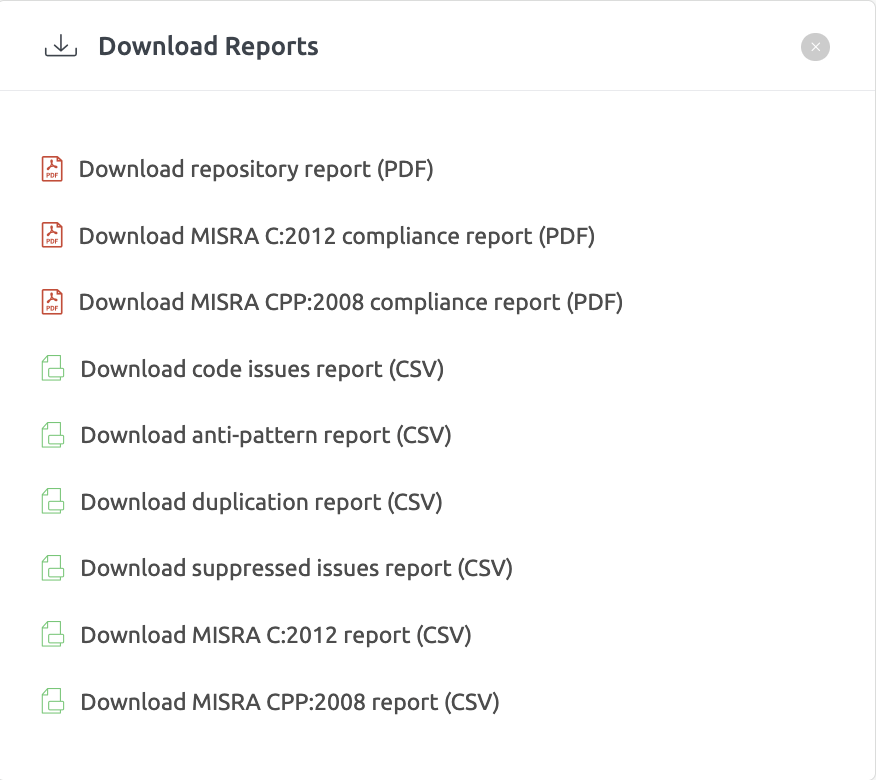
Task: Download the MISRA CPP:2008 CSV report
Action: (290, 701)
